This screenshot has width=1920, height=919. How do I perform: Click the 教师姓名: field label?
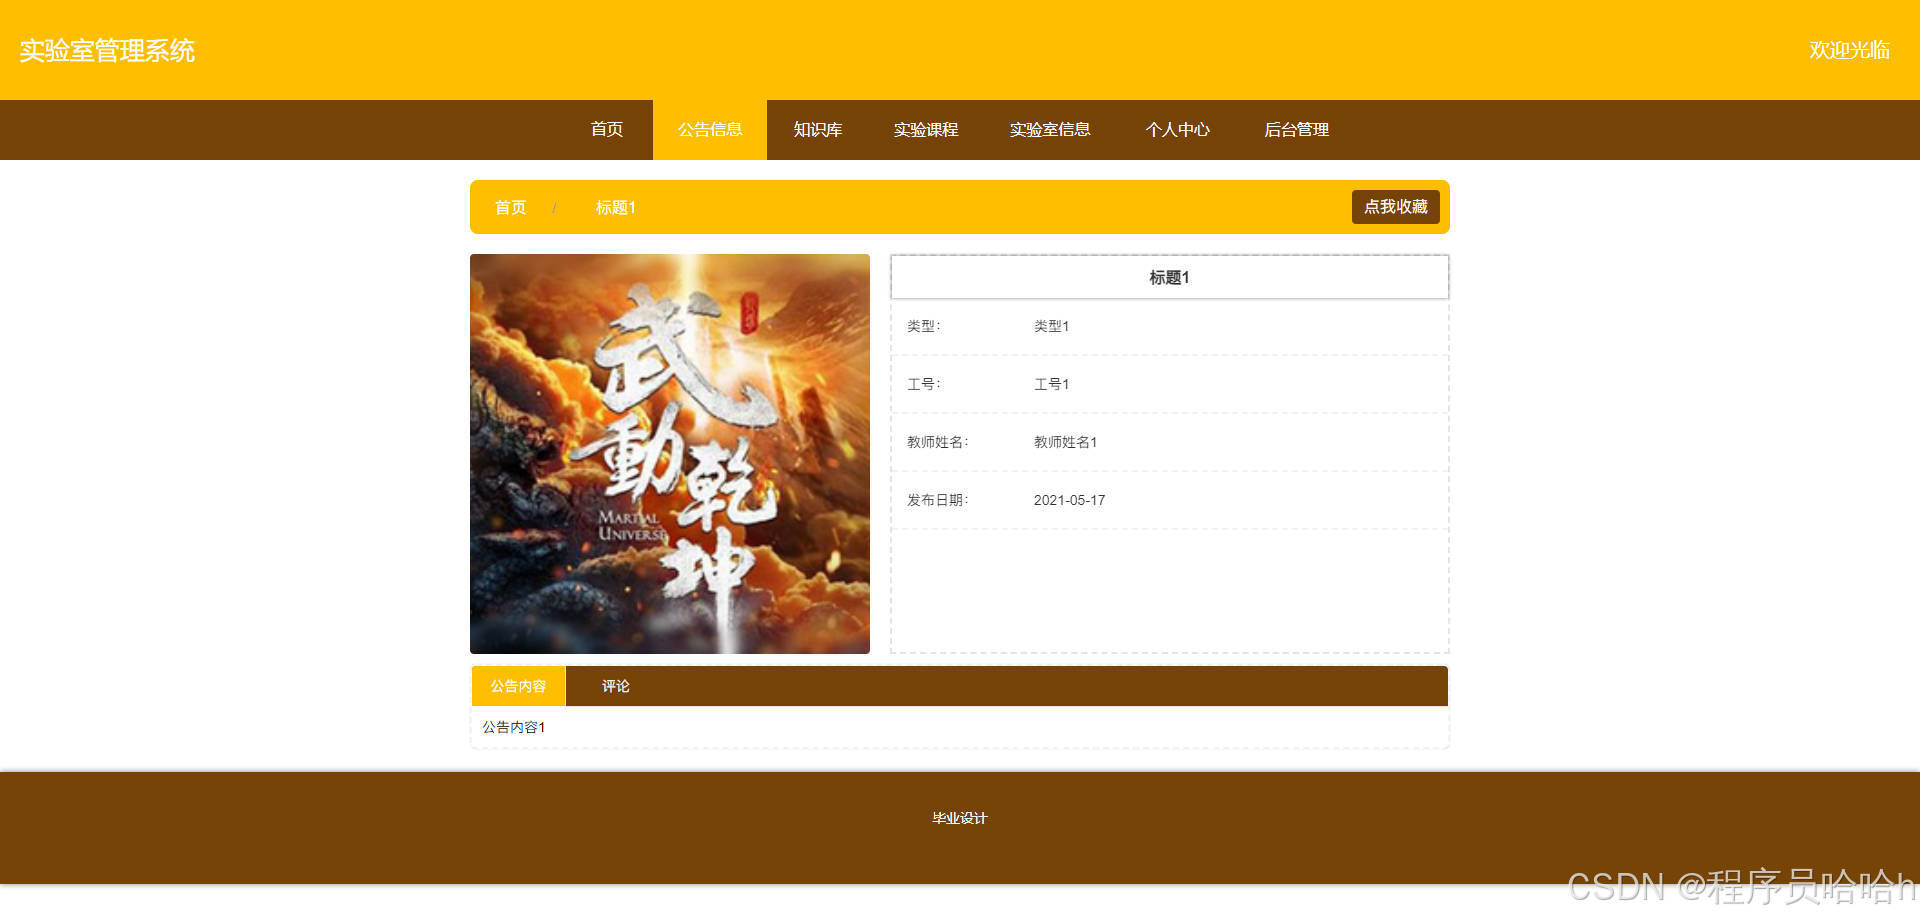coord(937,442)
